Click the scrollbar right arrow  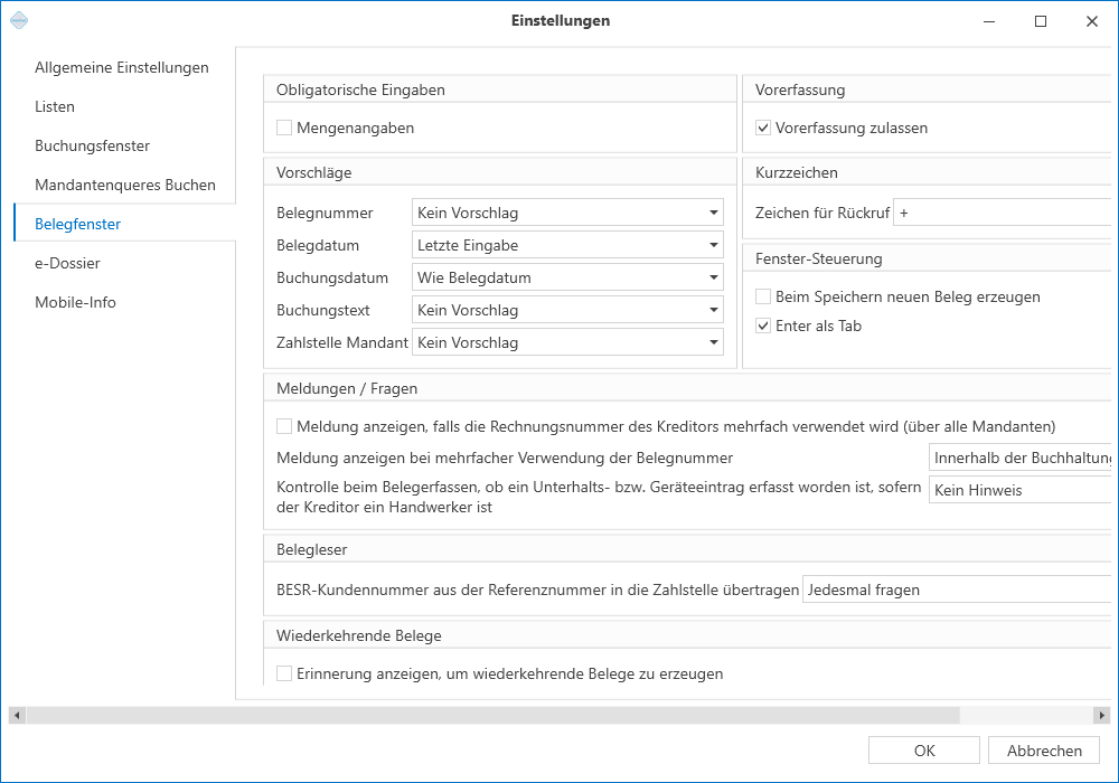[x=1102, y=714]
